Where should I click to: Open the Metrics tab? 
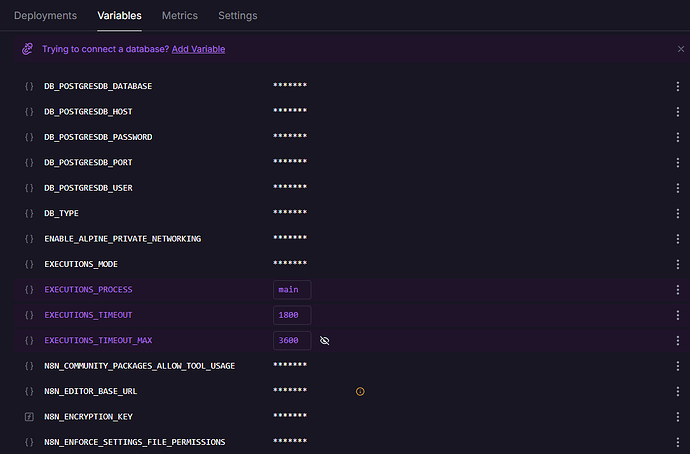pos(179,16)
